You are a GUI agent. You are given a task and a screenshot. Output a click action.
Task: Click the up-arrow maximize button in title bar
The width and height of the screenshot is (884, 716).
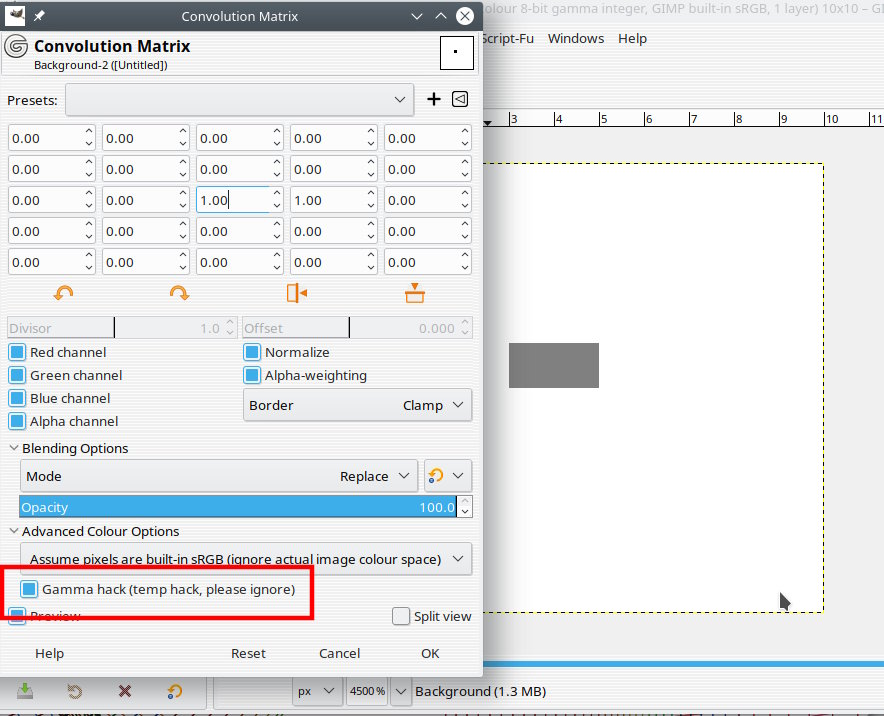(441, 16)
